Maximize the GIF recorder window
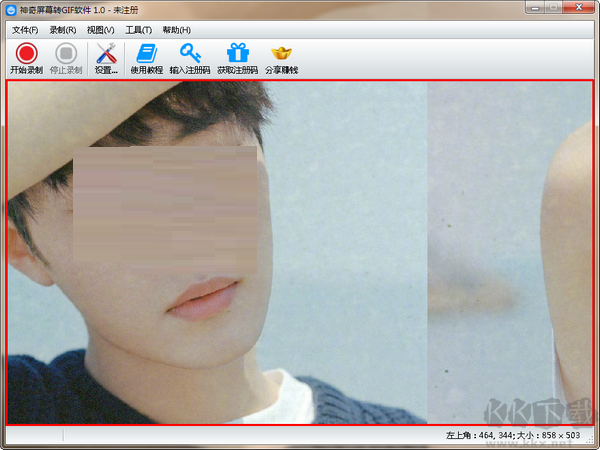The width and height of the screenshot is (600, 450). tap(551, 8)
